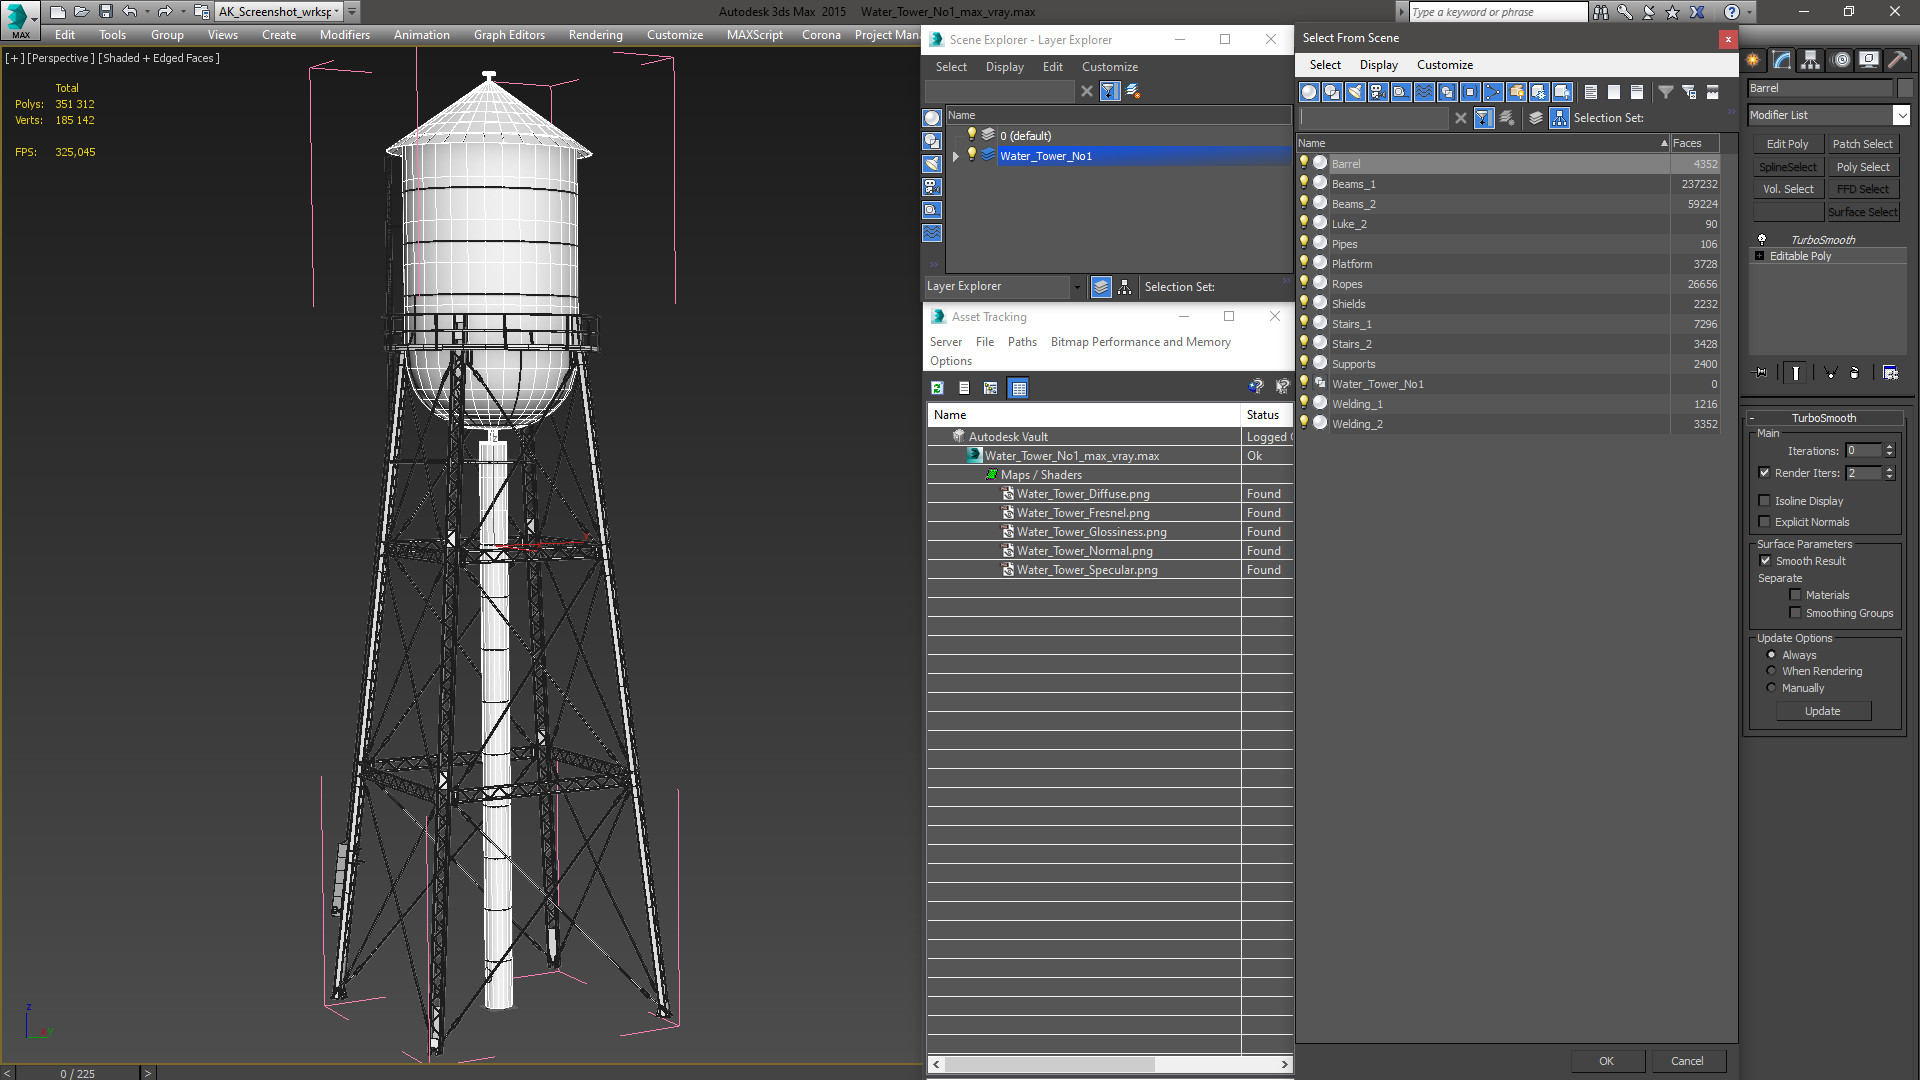Click Save File icon in top toolbar
The height and width of the screenshot is (1080, 1920).
[x=105, y=12]
